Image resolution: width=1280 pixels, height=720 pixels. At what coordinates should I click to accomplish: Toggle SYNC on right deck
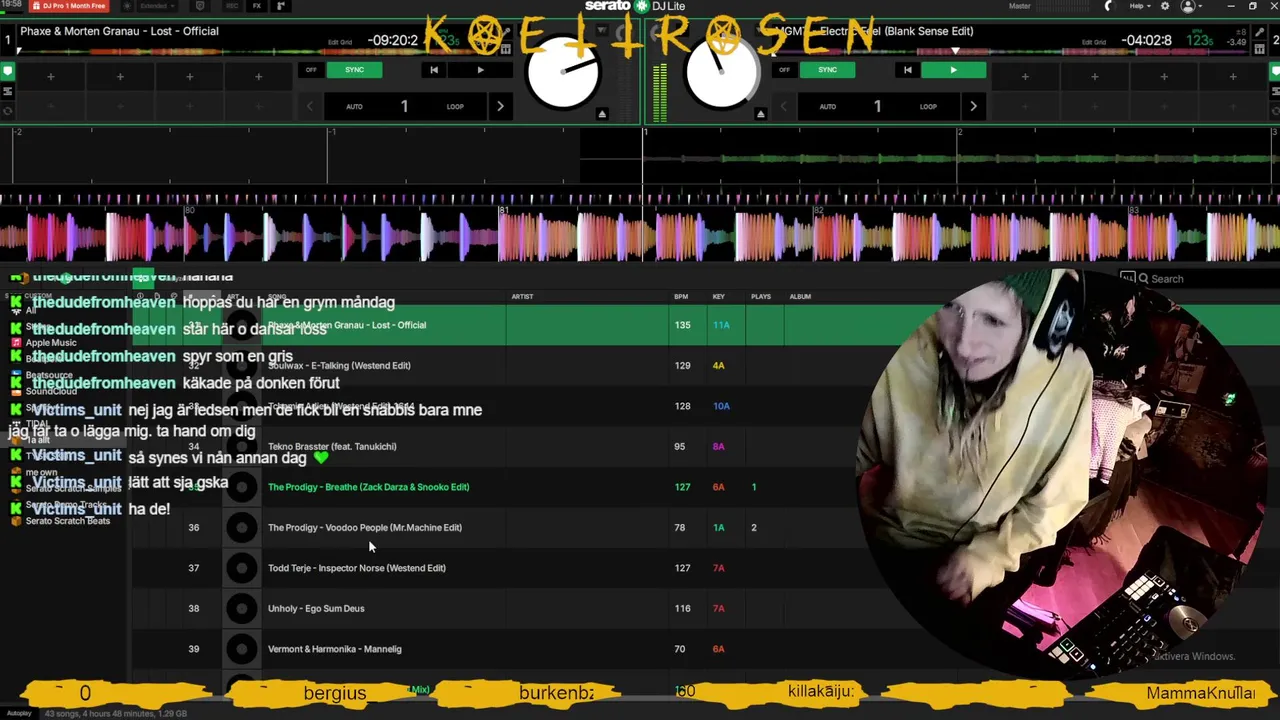pyautogui.click(x=827, y=70)
